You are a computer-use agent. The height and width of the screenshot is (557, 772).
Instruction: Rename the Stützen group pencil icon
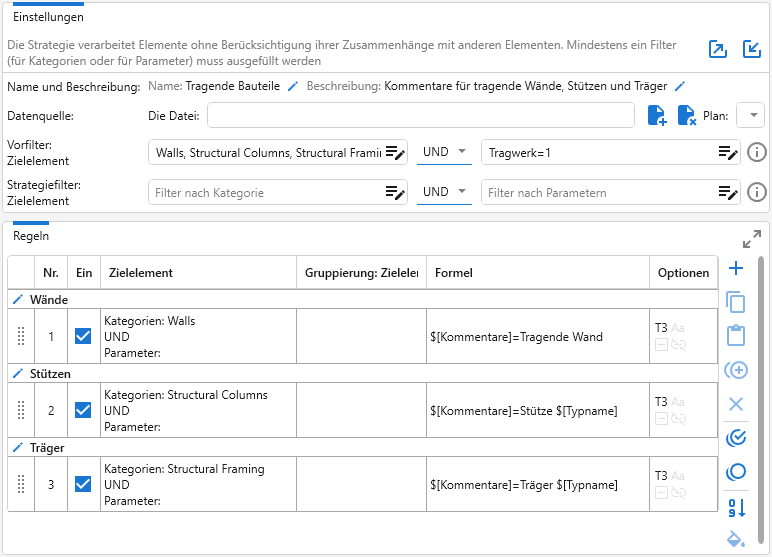[18, 373]
